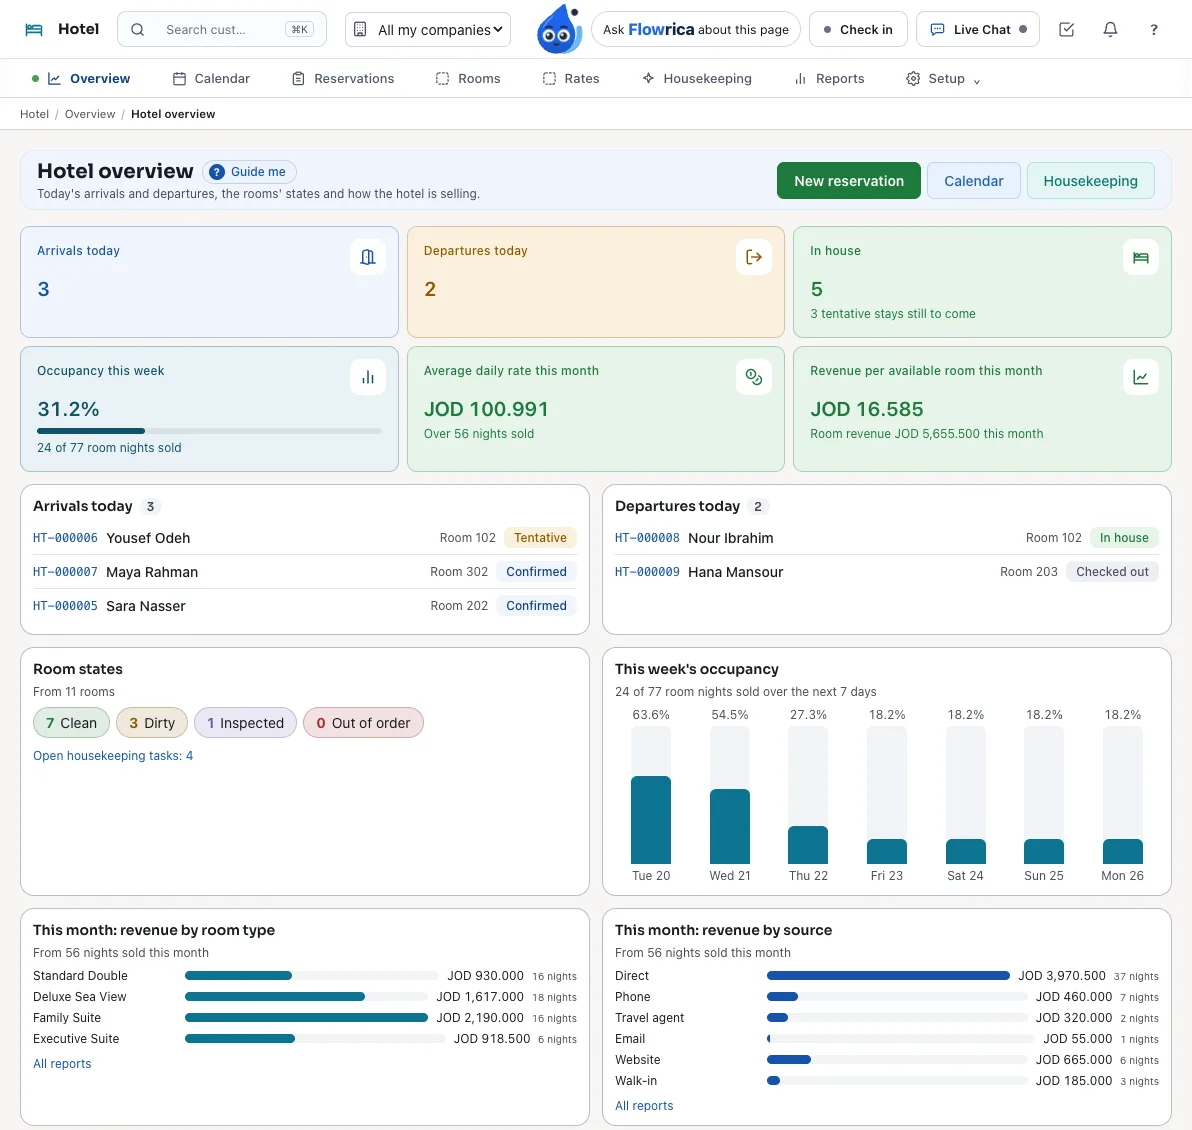
Task: Click the Housekeeping sparkle icon in navigation
Action: click(x=648, y=78)
